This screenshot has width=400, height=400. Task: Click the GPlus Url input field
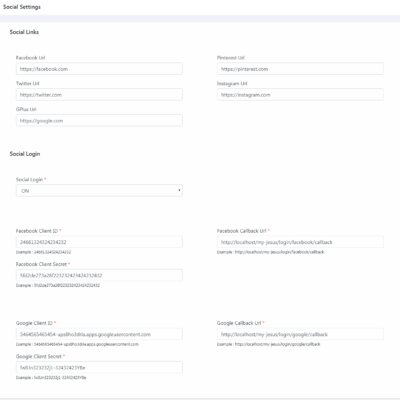tap(99, 121)
